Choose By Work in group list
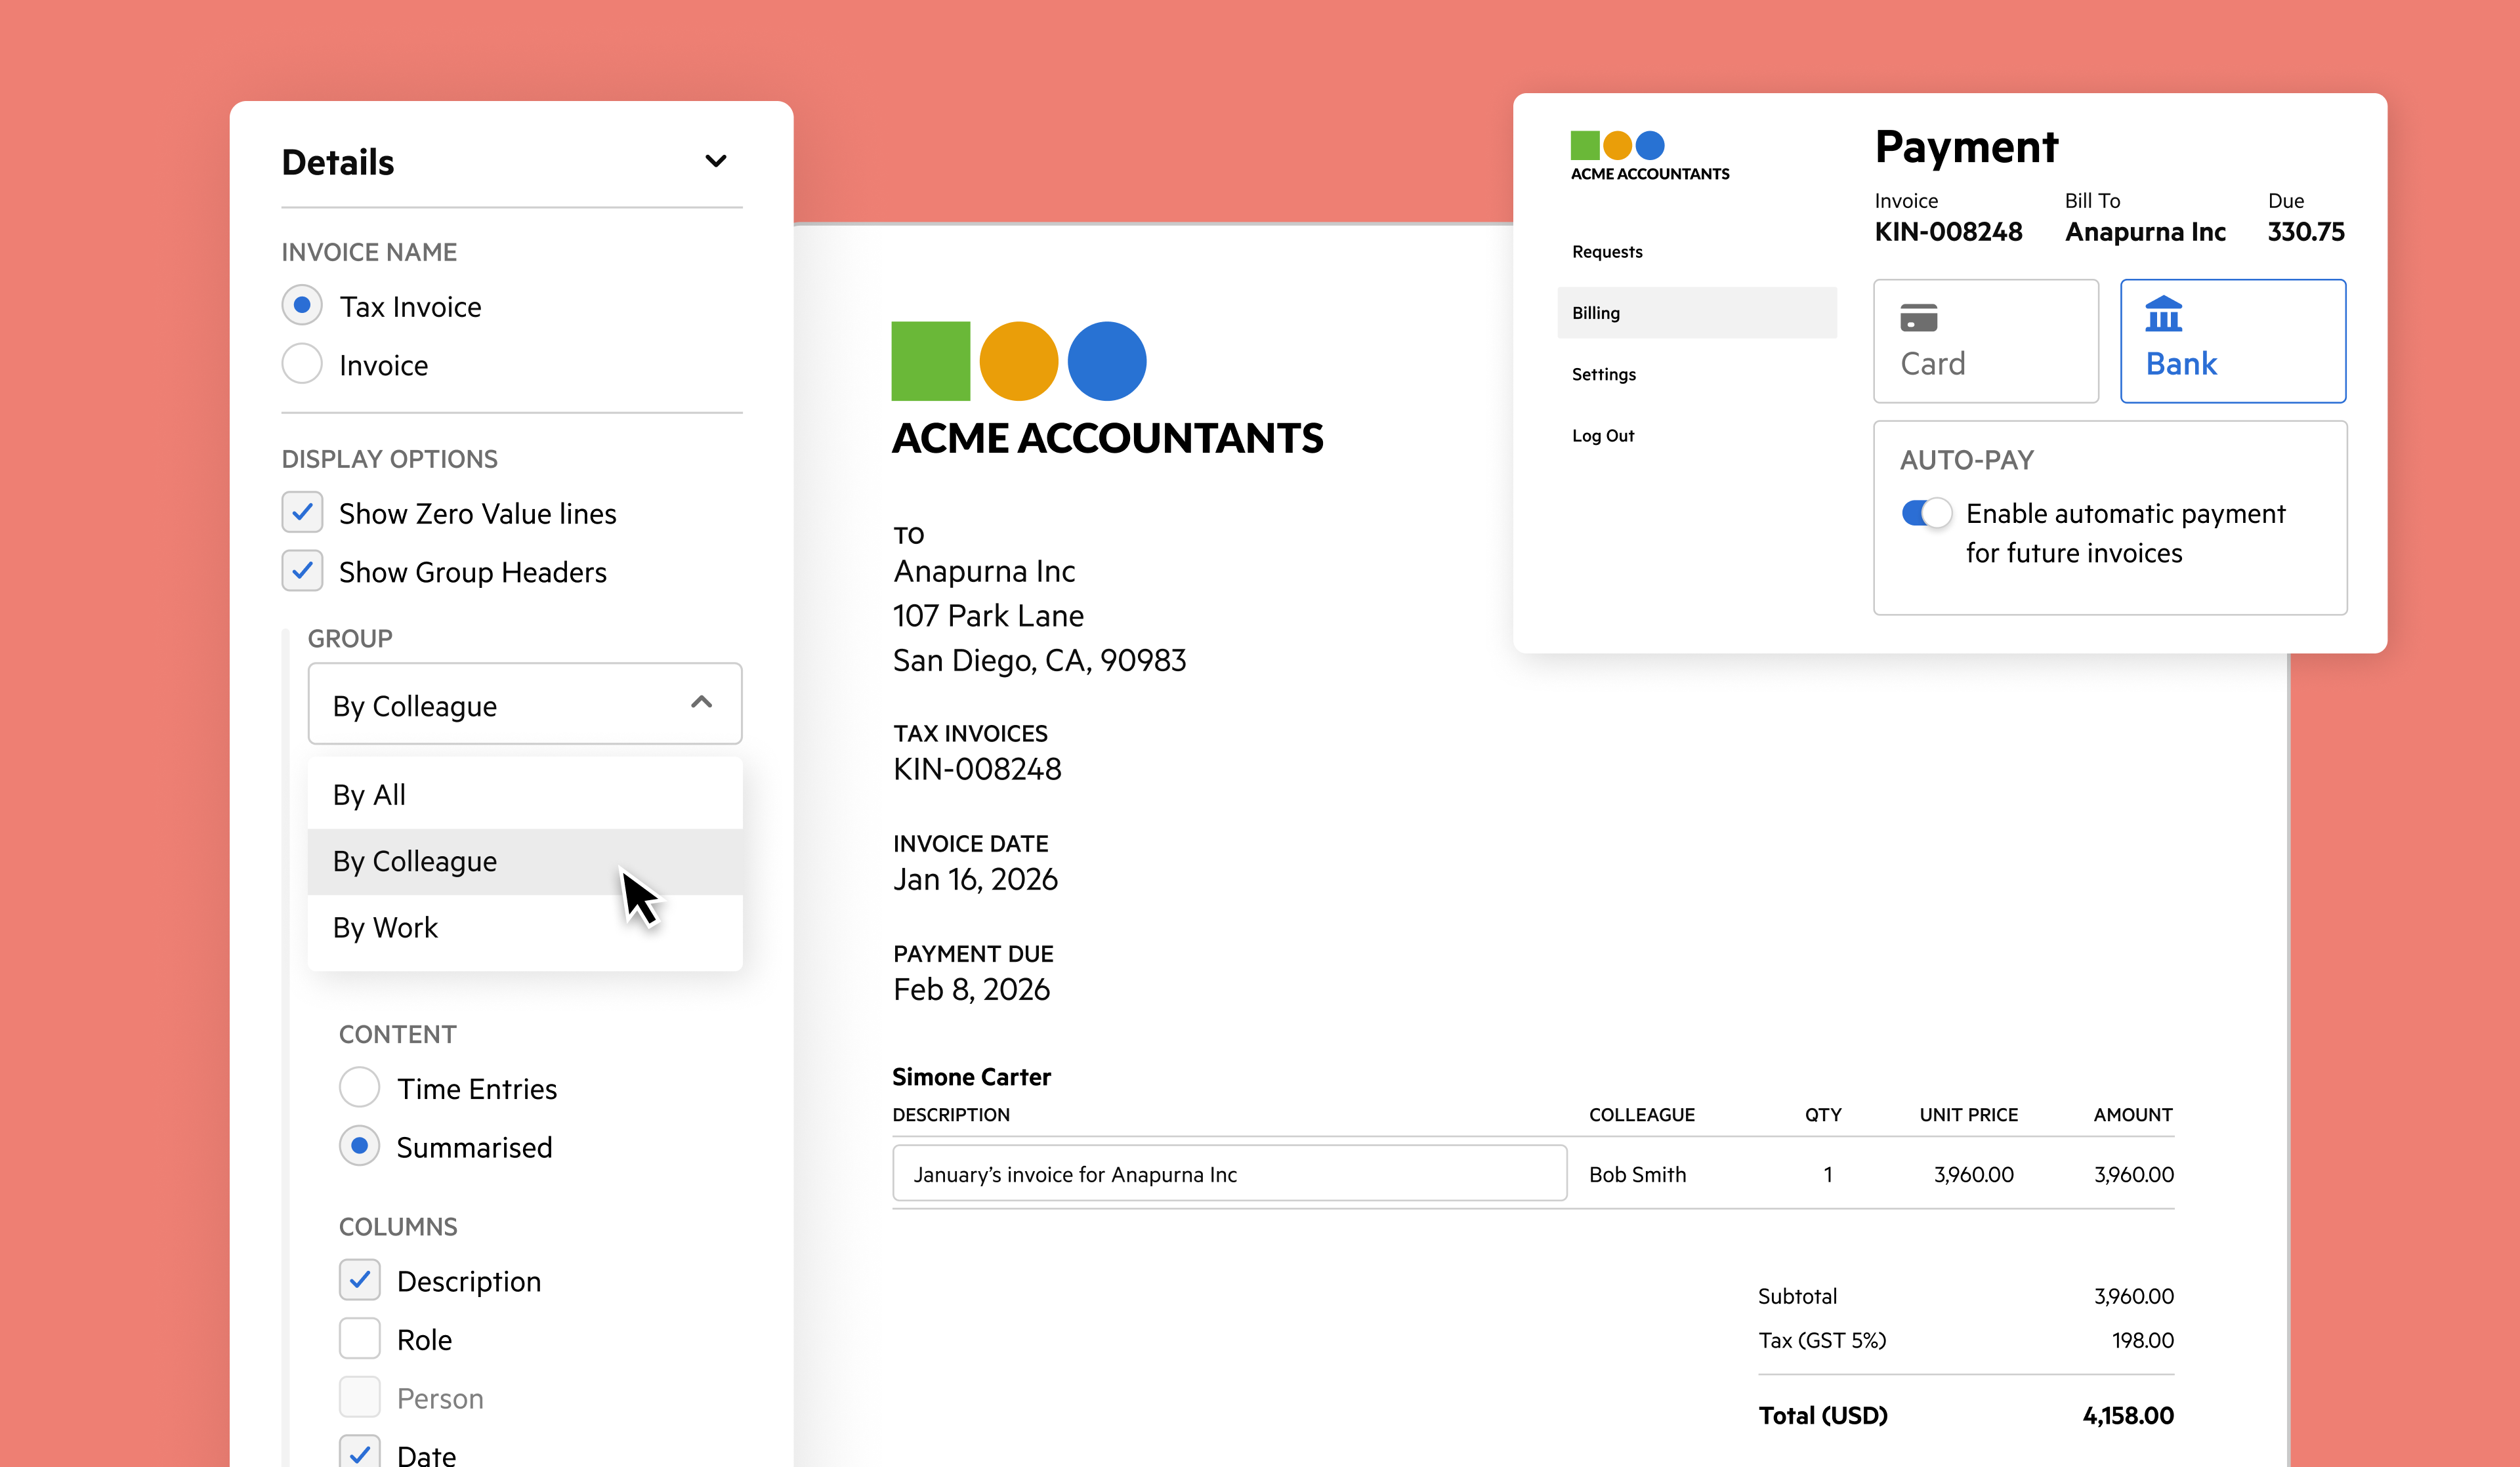The width and height of the screenshot is (2520, 1467). (386, 928)
